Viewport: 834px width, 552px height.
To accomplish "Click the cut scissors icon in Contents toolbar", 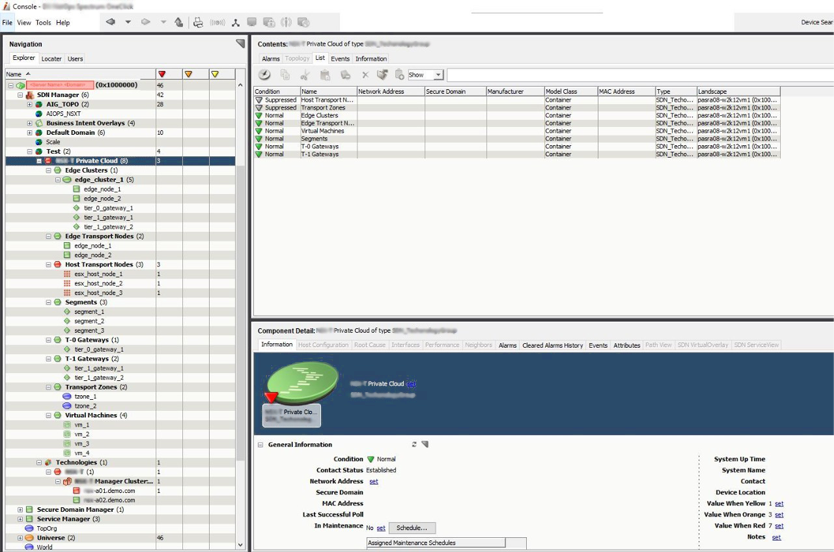I will tap(305, 75).
